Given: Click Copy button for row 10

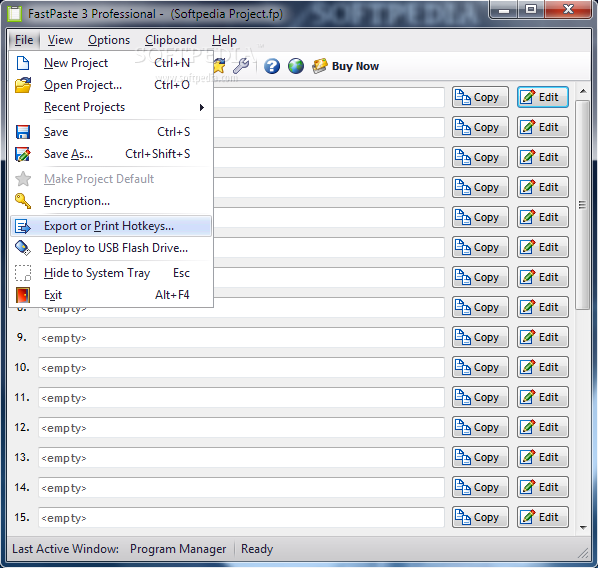Looking at the screenshot, I should coord(480,367).
